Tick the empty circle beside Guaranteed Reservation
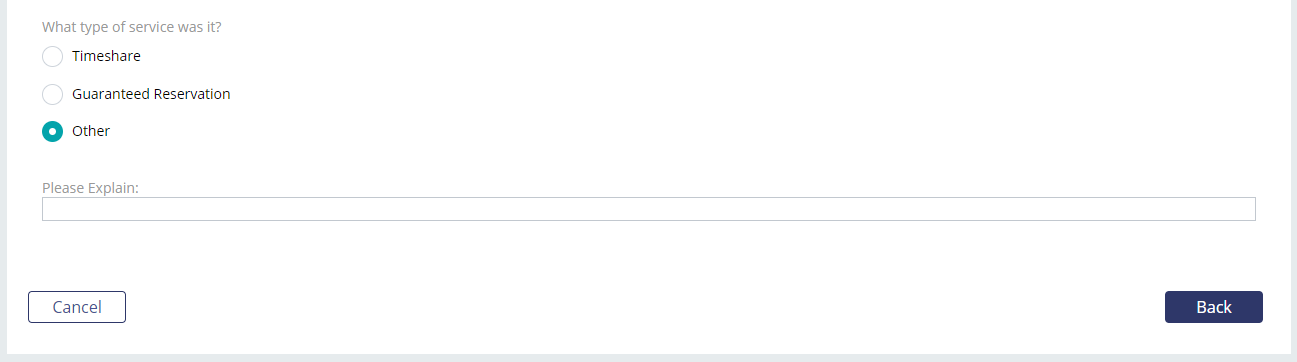 52,94
